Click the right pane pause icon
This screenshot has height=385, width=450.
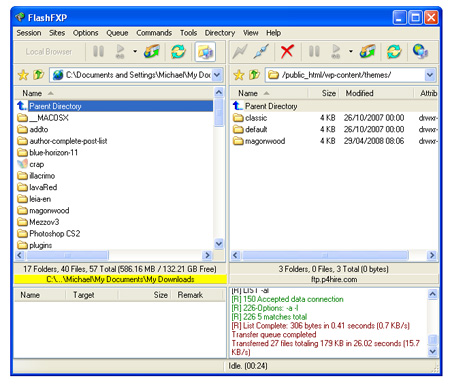(x=314, y=52)
